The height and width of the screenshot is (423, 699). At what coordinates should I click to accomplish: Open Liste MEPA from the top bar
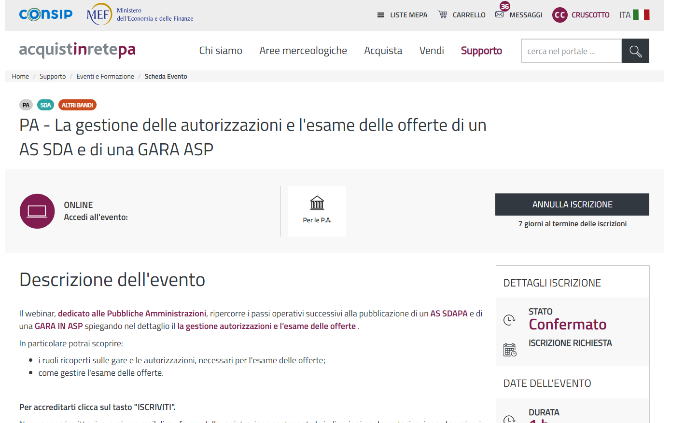[x=402, y=15]
